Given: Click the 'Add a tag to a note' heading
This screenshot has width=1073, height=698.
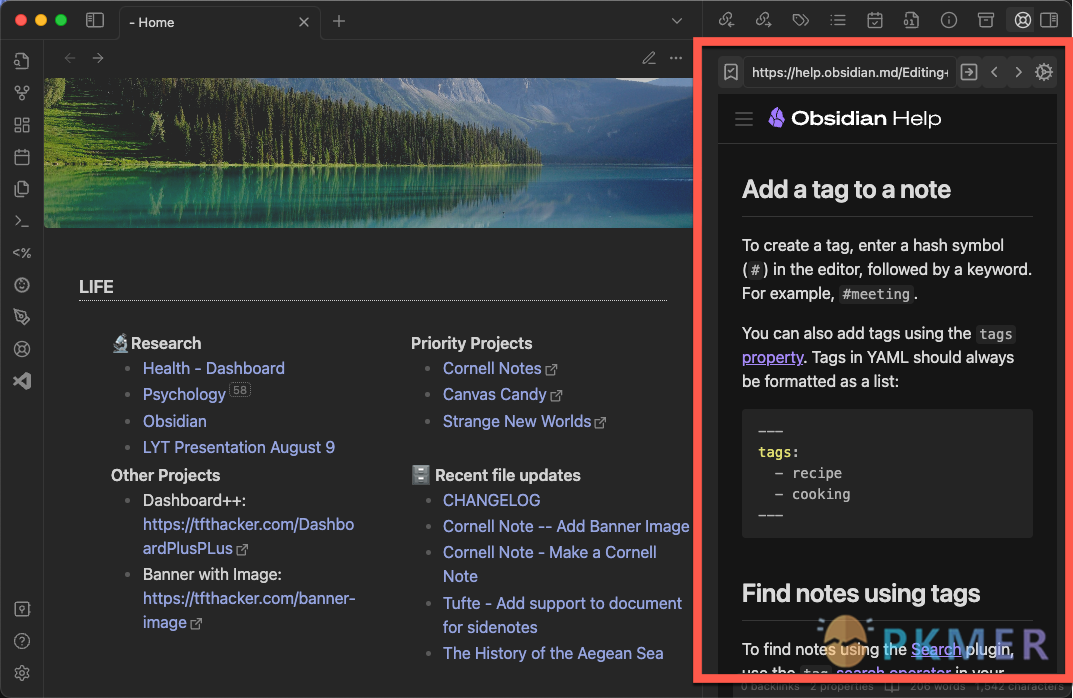Looking at the screenshot, I should coord(846,190).
